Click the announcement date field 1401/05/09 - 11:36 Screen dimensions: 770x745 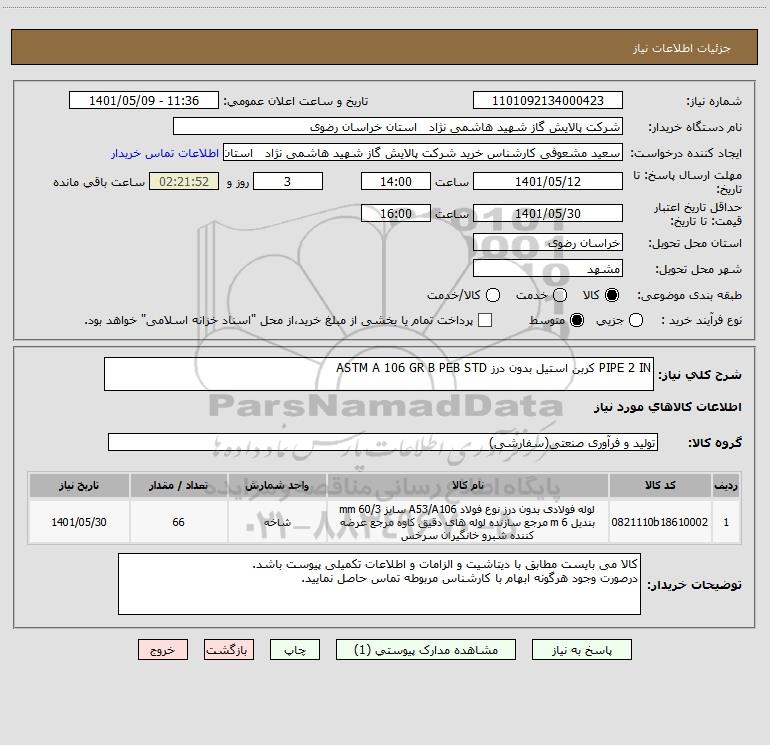click(144, 101)
